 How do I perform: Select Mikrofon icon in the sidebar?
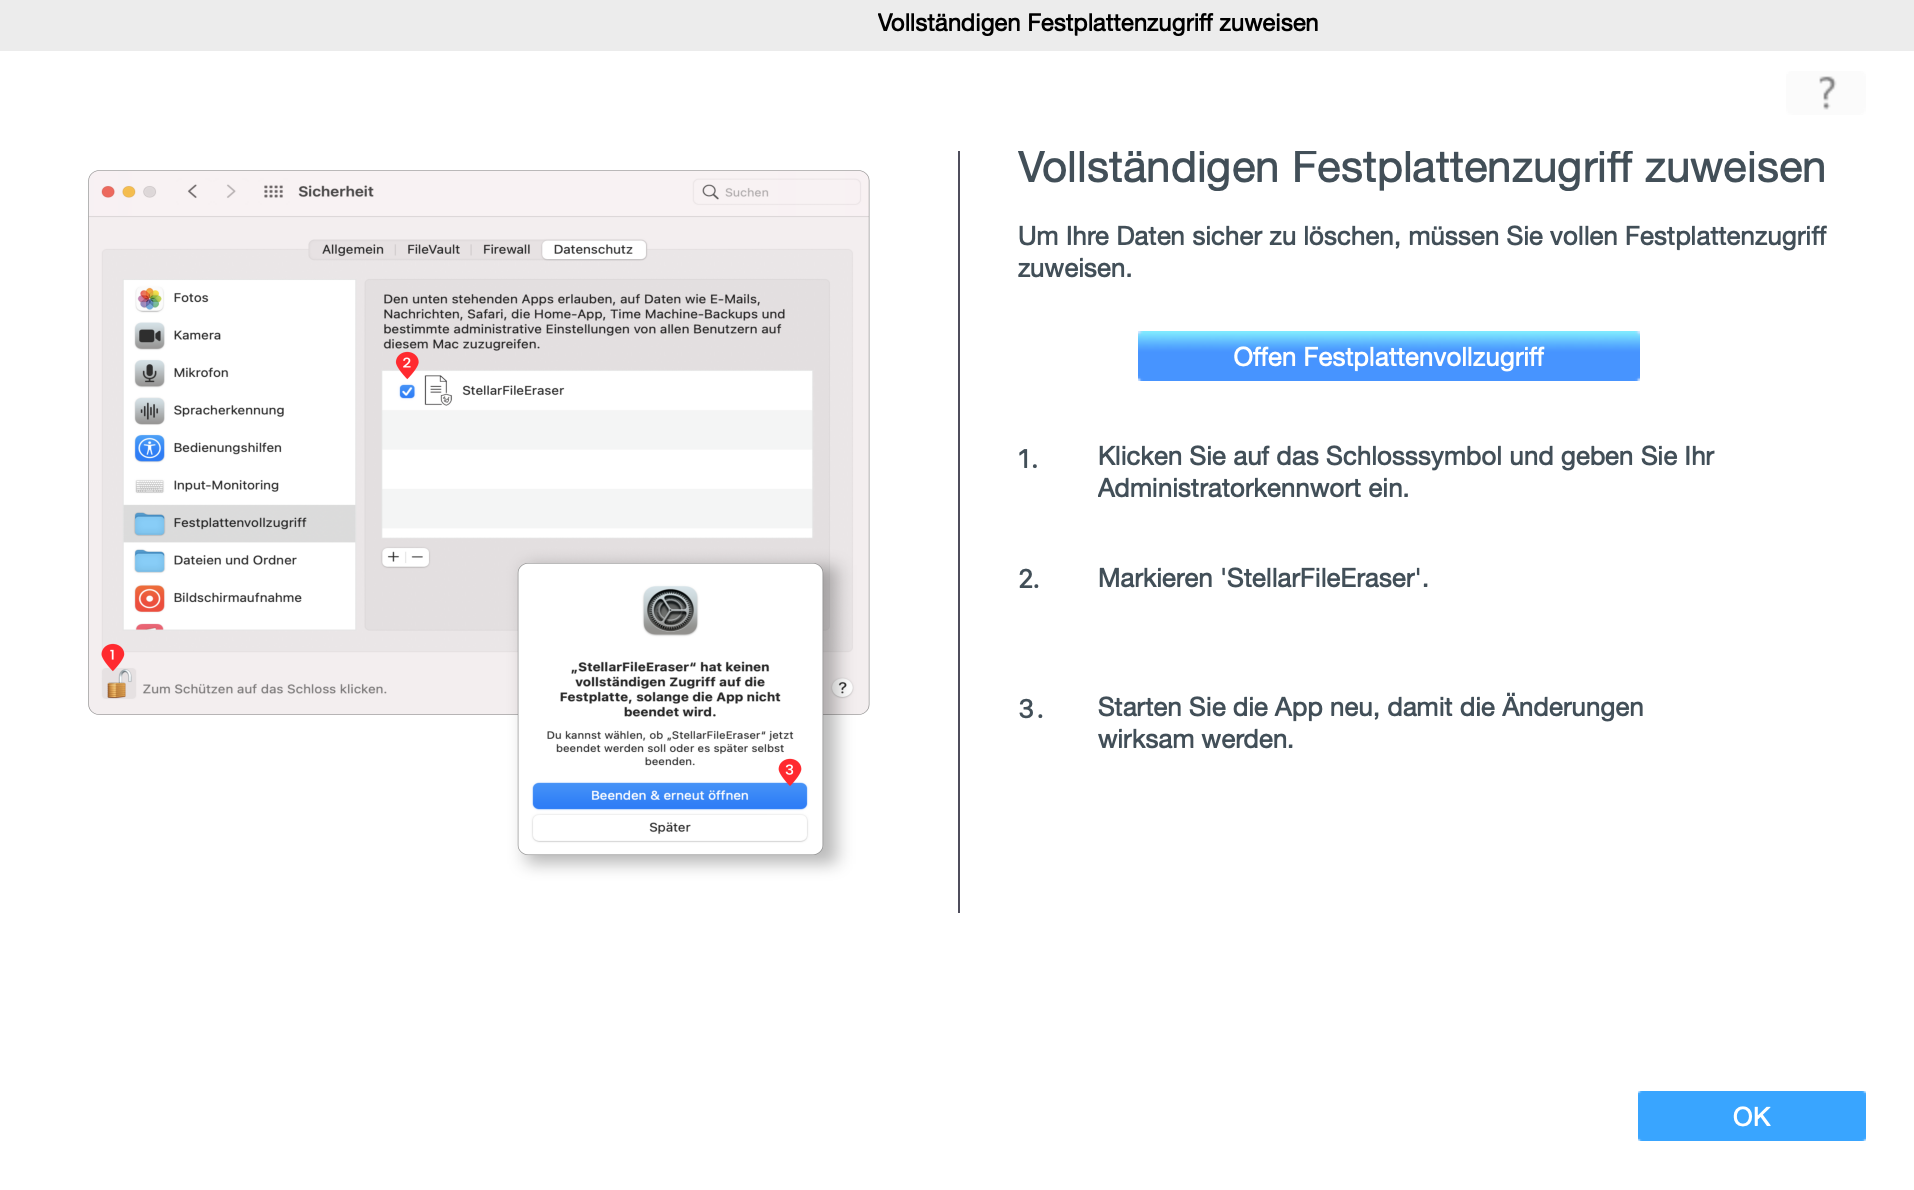pyautogui.click(x=149, y=373)
